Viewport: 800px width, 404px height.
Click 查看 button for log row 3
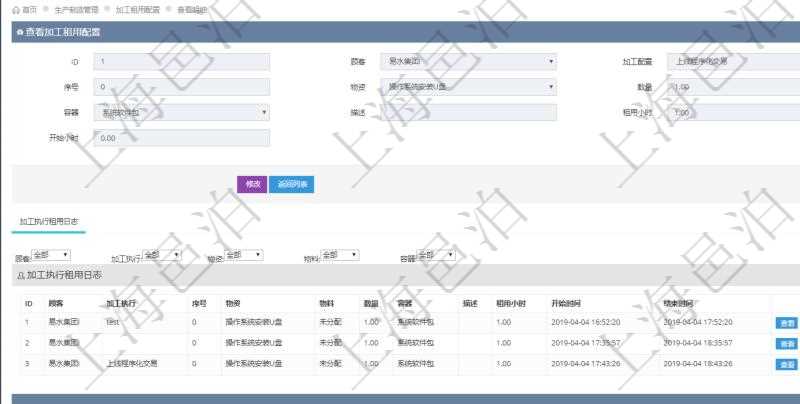(x=787, y=364)
